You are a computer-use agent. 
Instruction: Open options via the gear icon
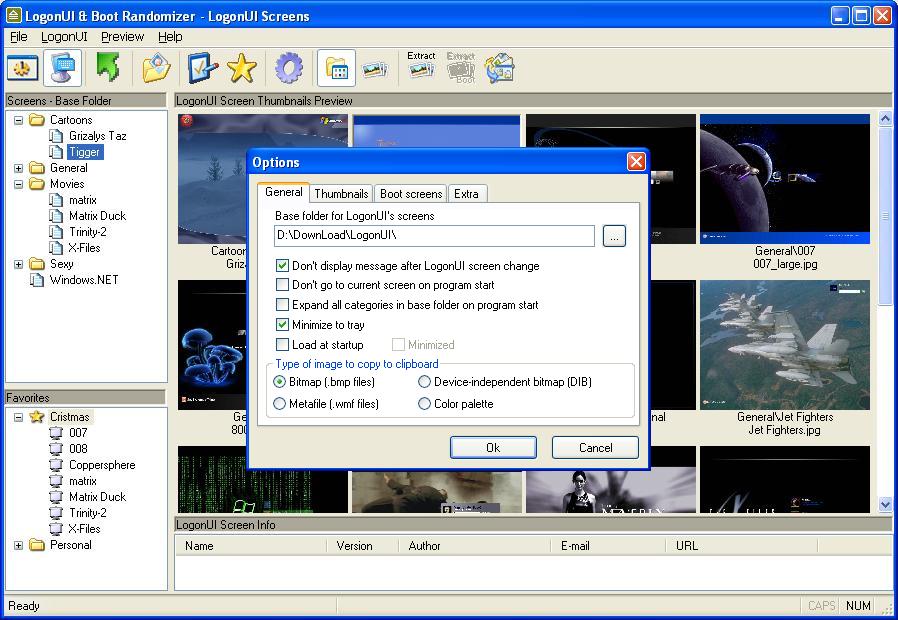[x=289, y=68]
